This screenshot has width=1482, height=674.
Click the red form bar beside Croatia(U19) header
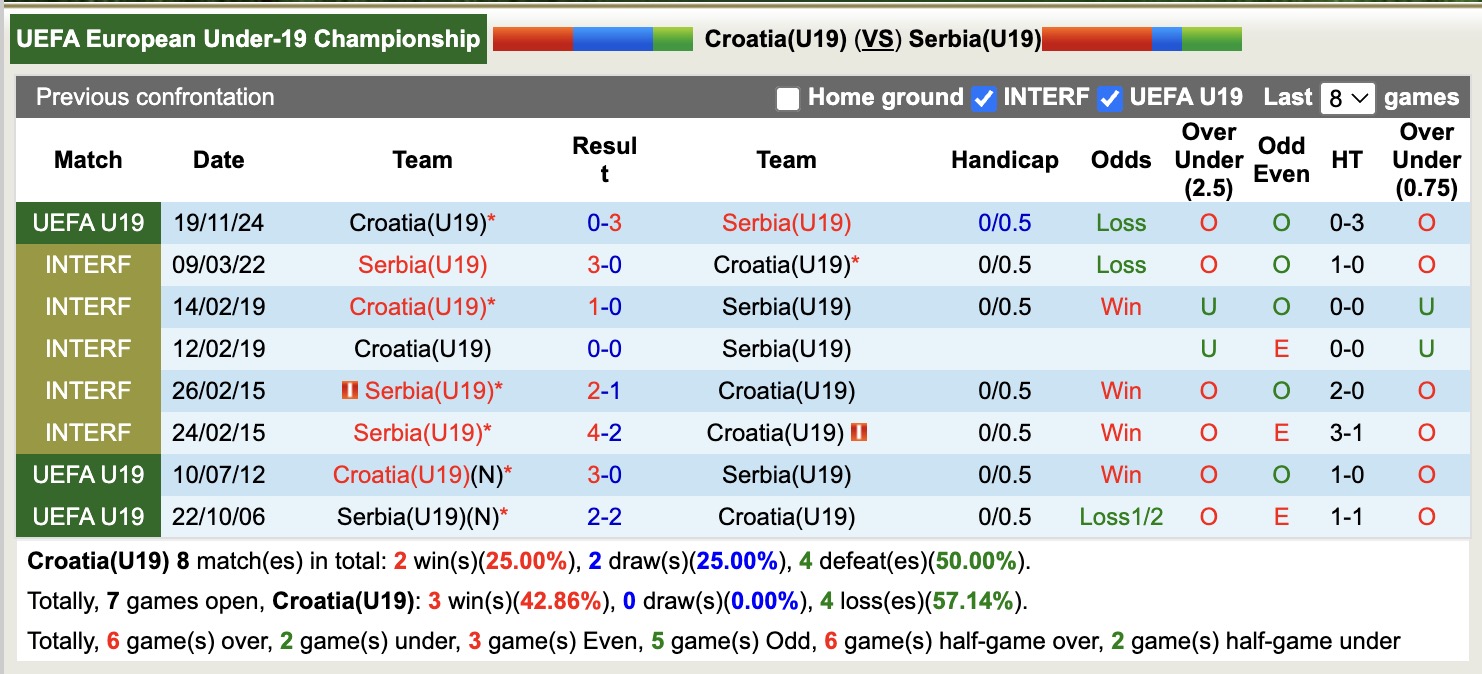pos(535,38)
